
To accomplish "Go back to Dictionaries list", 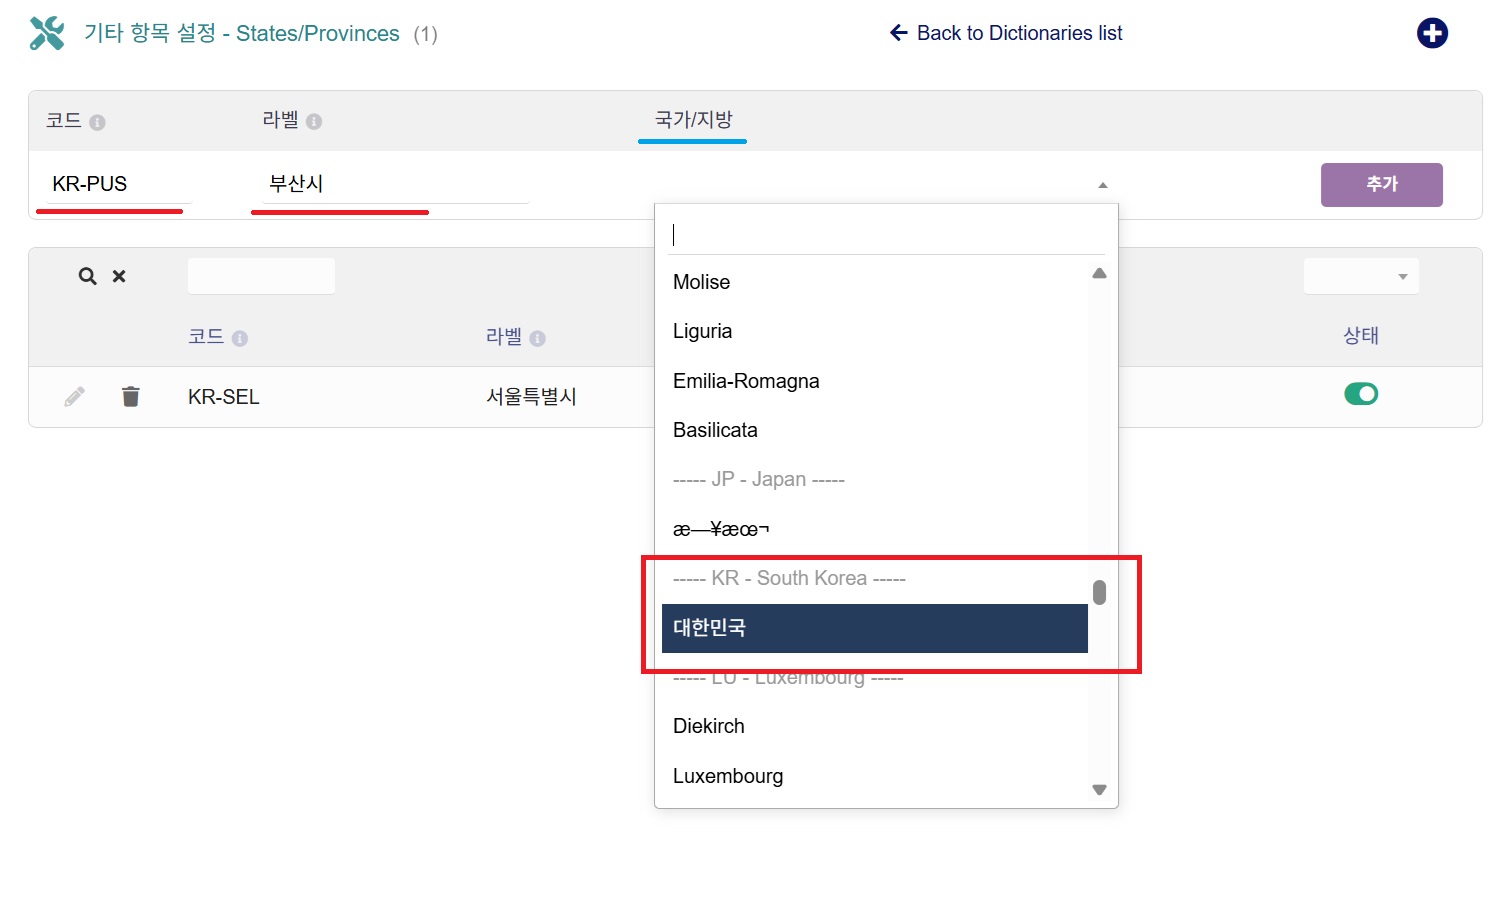I will pos(1006,33).
